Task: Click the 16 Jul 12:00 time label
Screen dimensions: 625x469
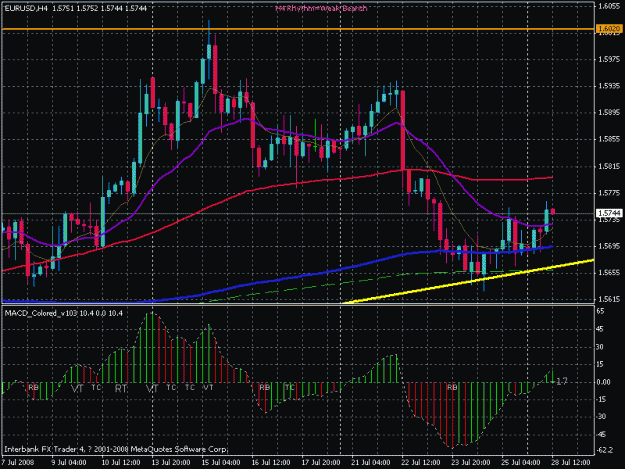Action: pos(271,462)
